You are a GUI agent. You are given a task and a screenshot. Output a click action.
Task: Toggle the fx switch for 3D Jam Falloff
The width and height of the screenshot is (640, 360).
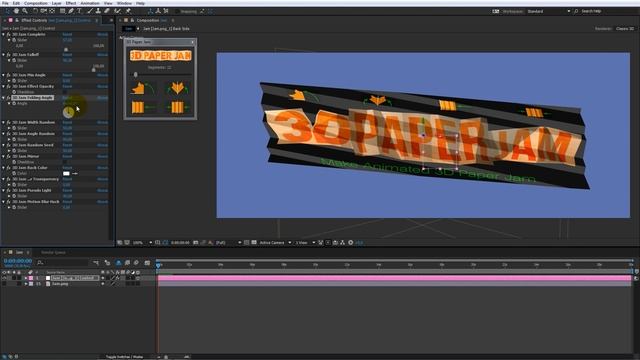coord(8,54)
